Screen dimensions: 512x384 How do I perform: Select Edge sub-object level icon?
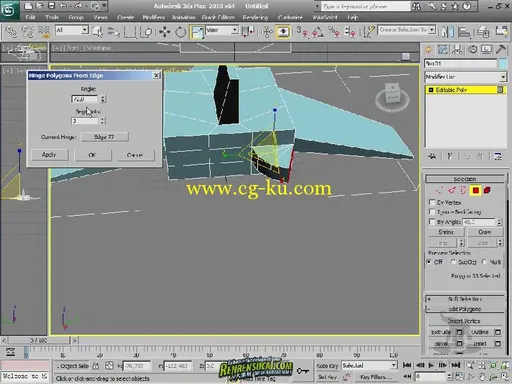click(x=451, y=190)
